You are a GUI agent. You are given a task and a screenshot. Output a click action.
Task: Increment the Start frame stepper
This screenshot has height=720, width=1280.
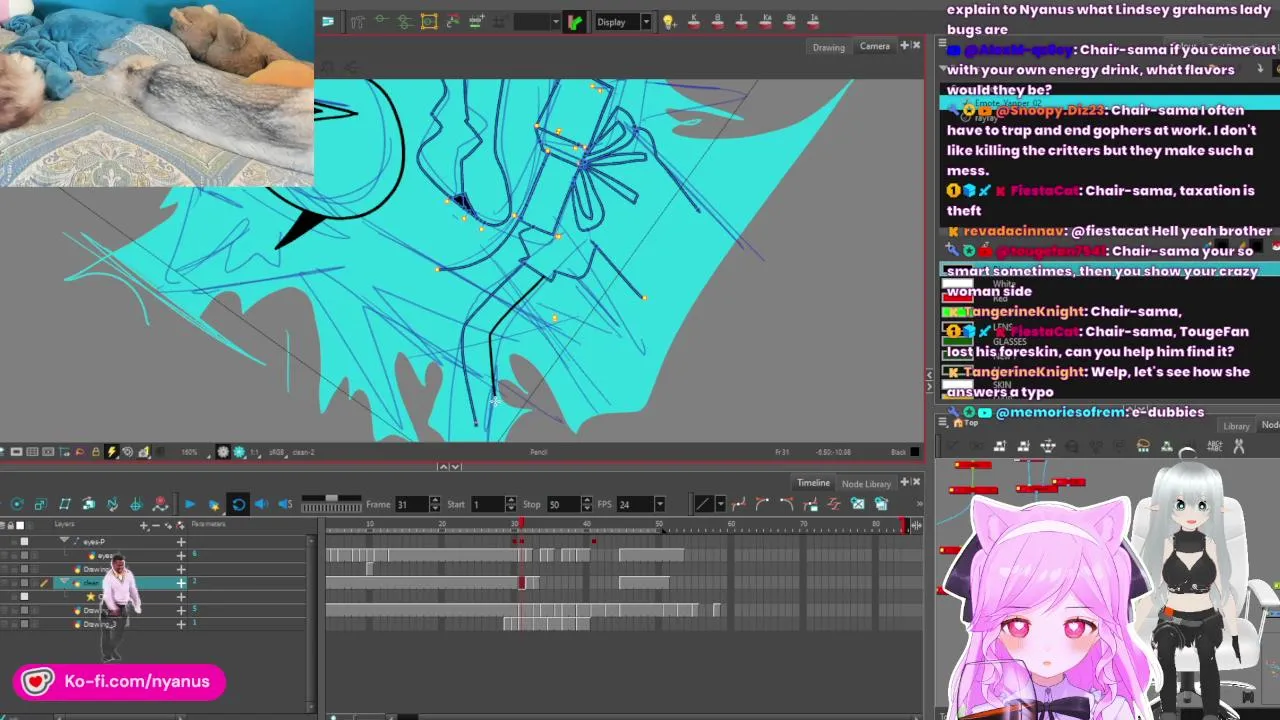(511, 500)
